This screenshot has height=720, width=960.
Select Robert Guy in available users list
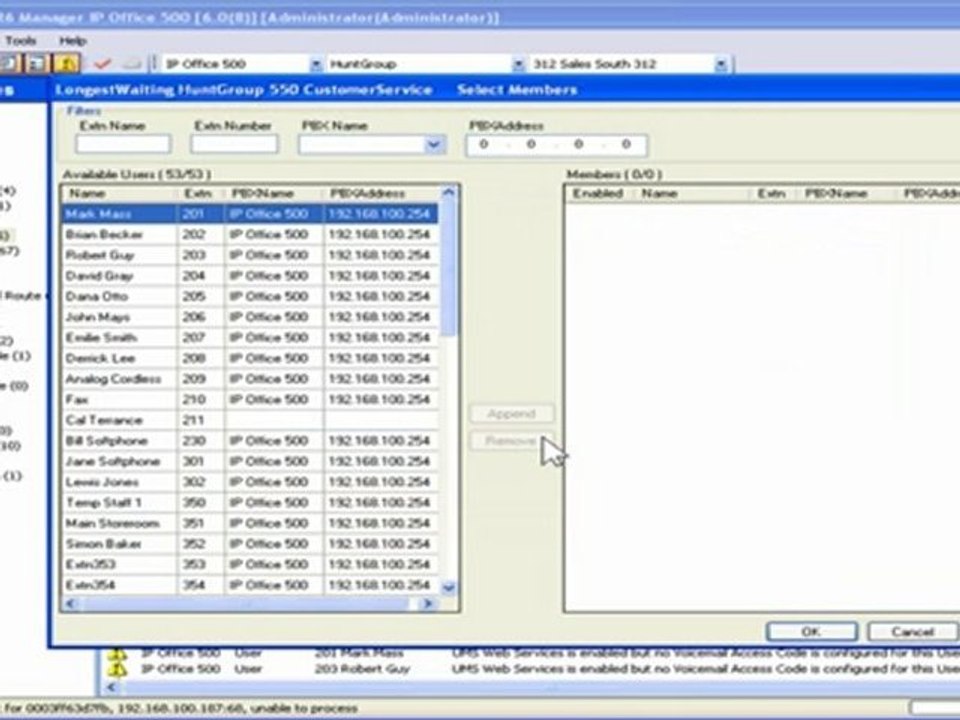(x=250, y=255)
